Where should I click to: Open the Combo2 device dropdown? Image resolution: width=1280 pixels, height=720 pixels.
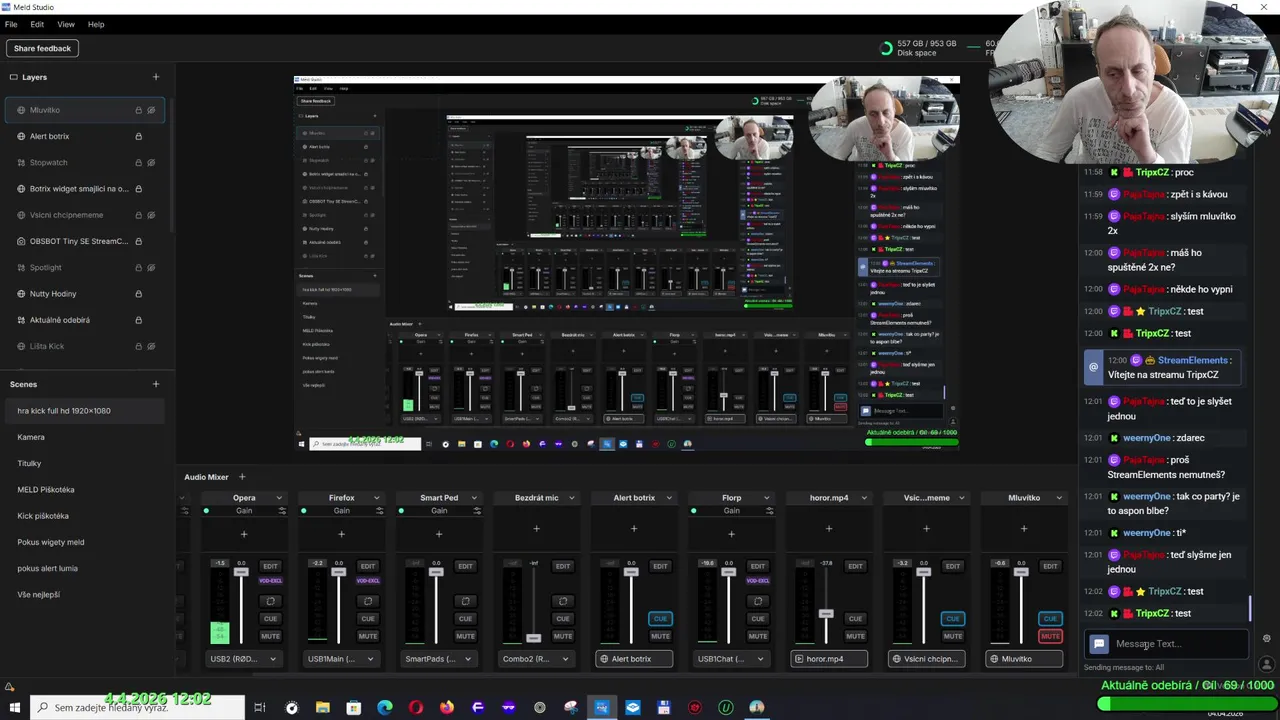coord(536,659)
